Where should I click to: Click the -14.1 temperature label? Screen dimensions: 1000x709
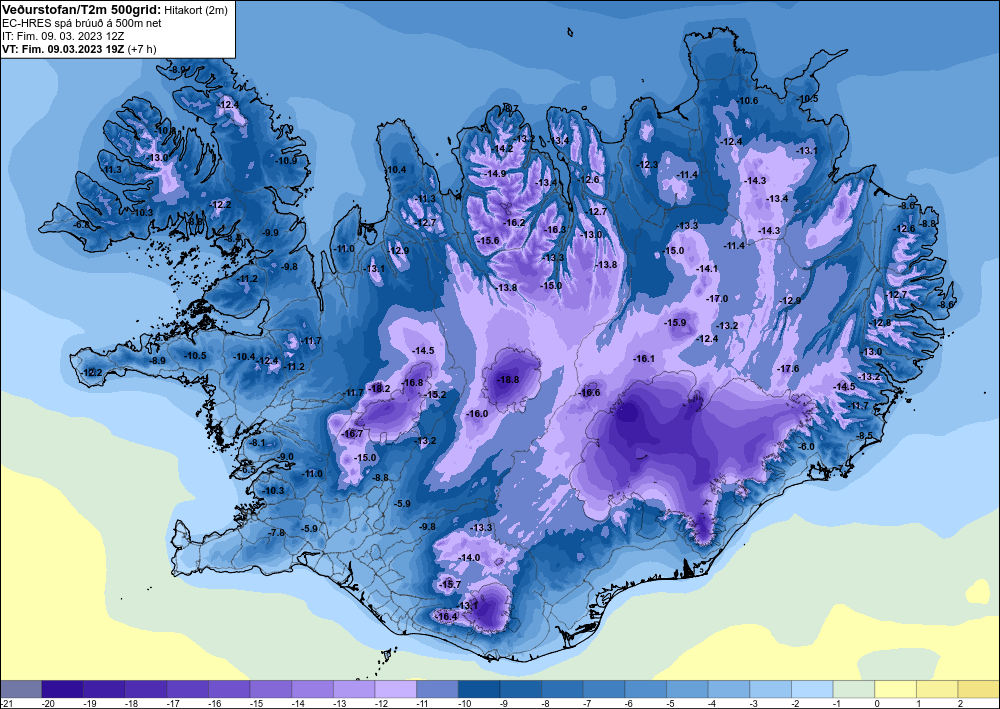[x=707, y=269]
